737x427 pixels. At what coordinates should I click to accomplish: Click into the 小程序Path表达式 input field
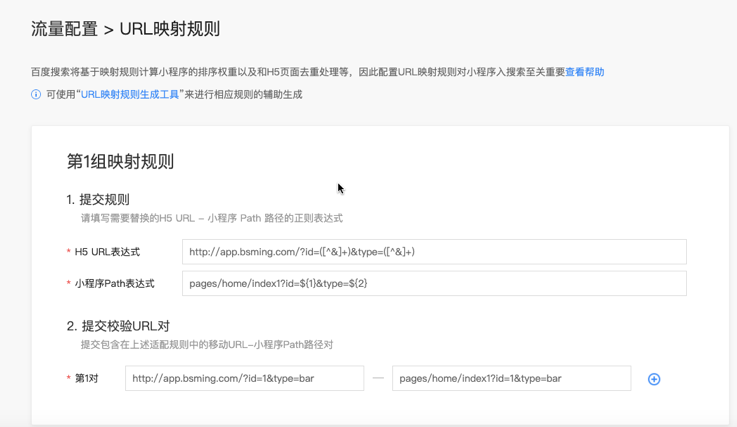click(x=434, y=283)
